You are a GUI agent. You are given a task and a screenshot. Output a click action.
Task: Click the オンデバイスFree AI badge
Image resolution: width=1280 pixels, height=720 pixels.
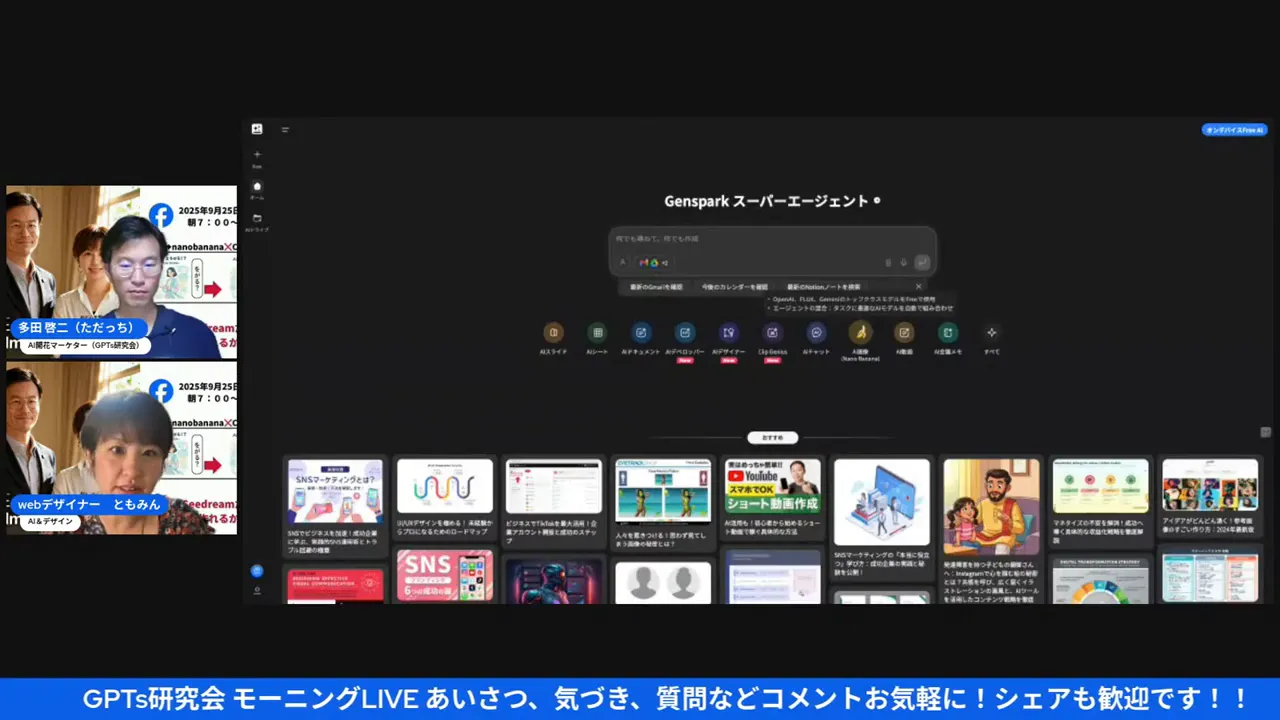point(1234,130)
